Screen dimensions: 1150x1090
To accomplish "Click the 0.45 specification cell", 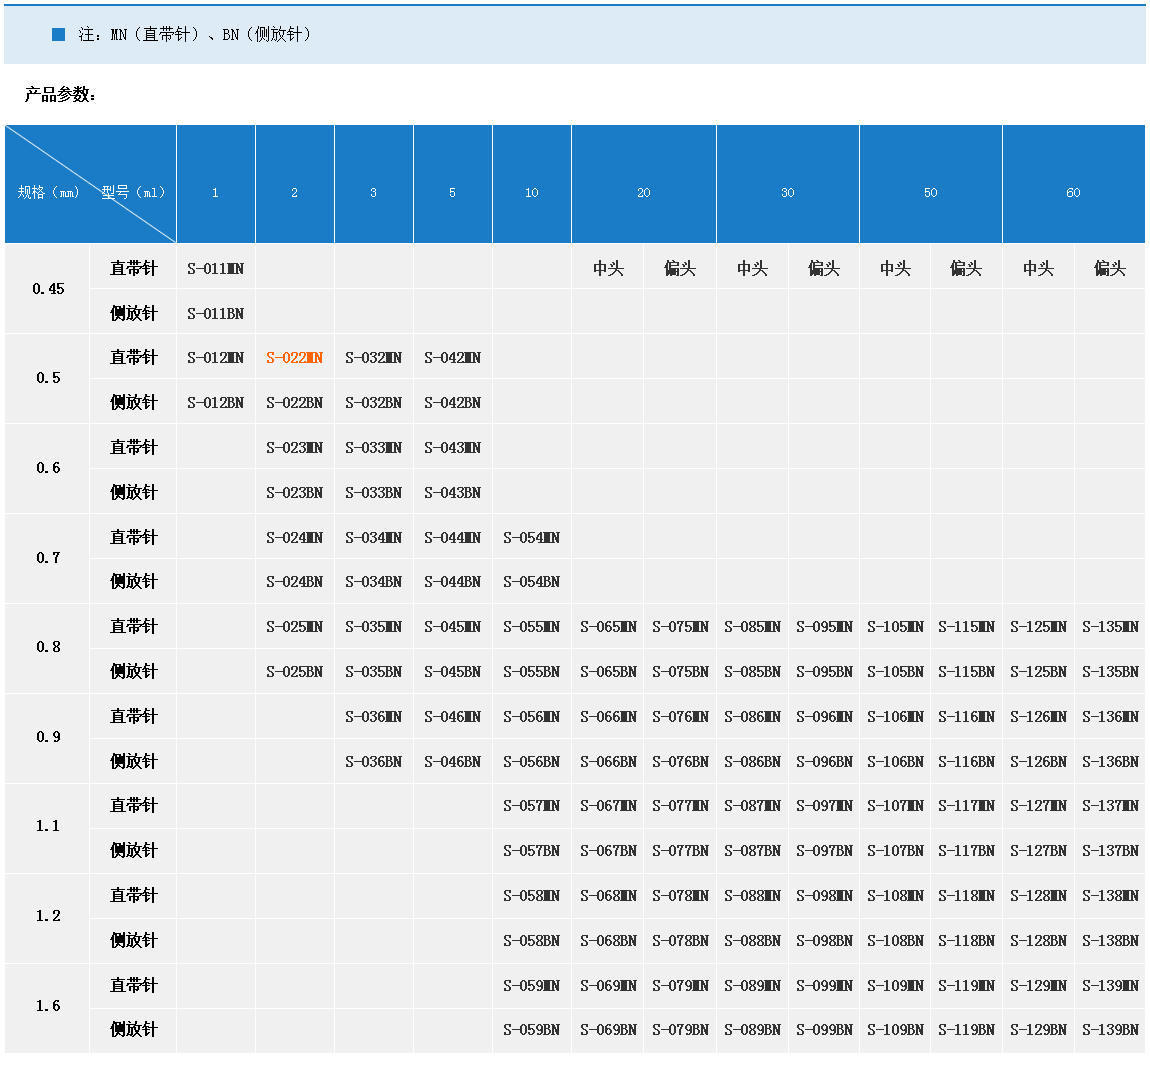I will [48, 289].
